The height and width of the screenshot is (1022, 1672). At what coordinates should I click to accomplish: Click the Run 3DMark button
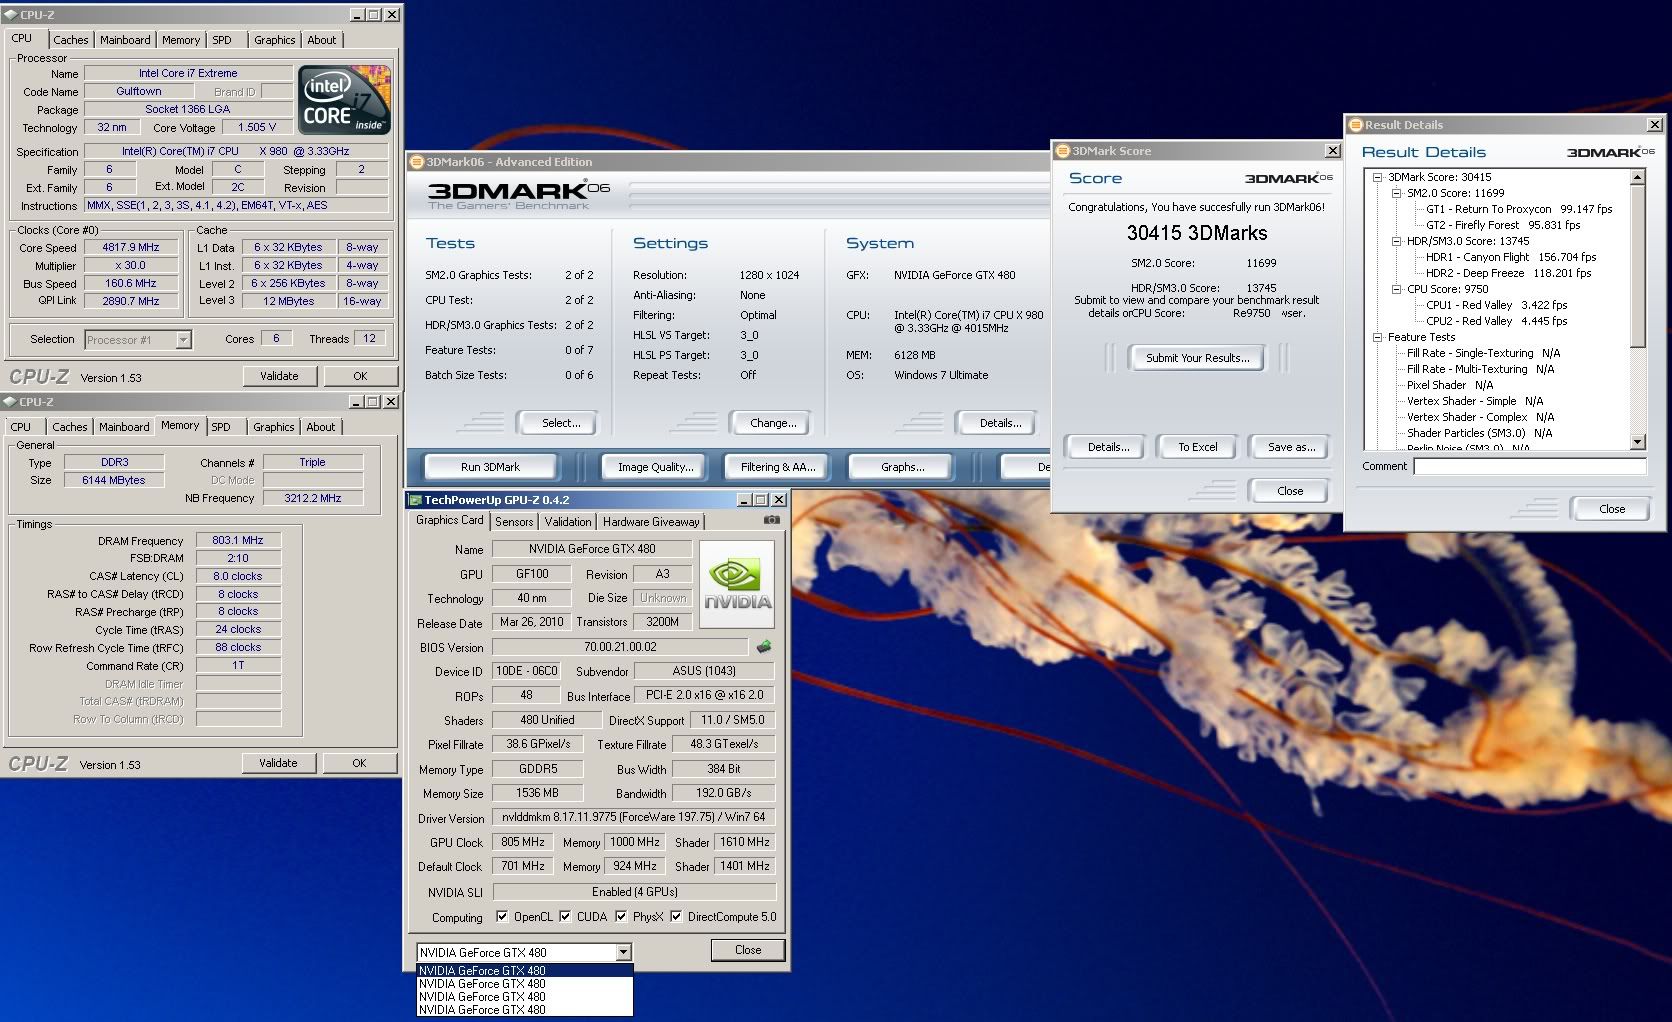490,467
